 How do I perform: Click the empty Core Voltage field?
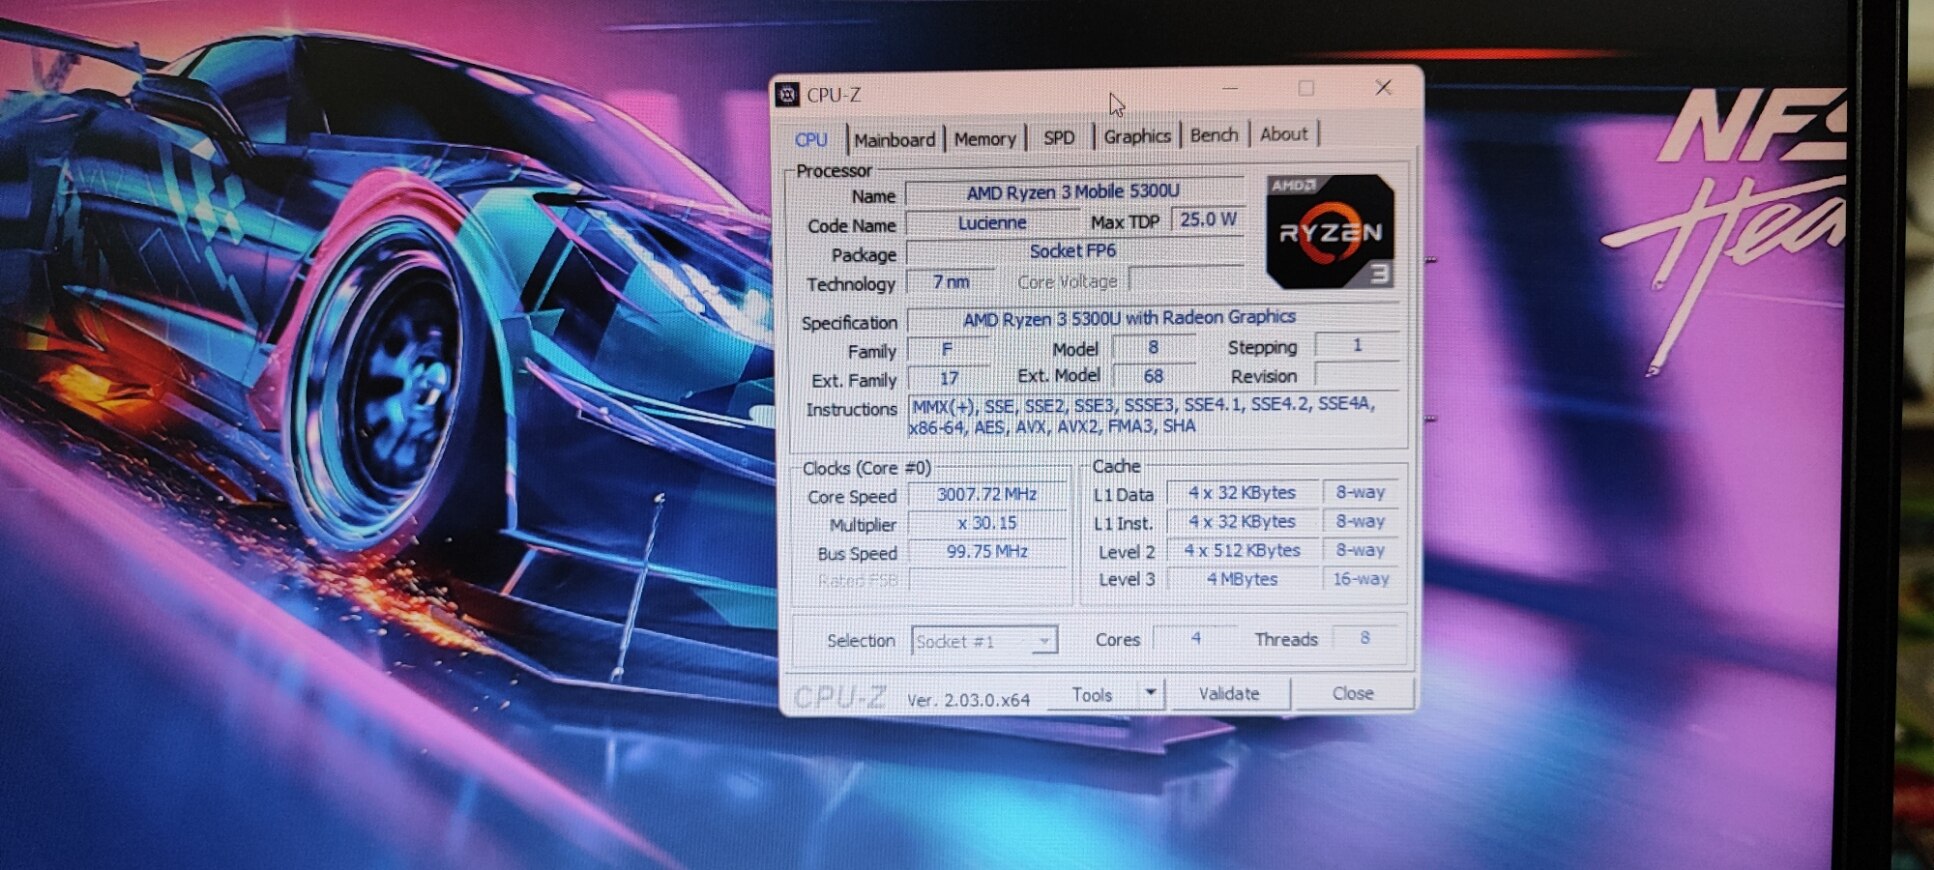point(1186,279)
